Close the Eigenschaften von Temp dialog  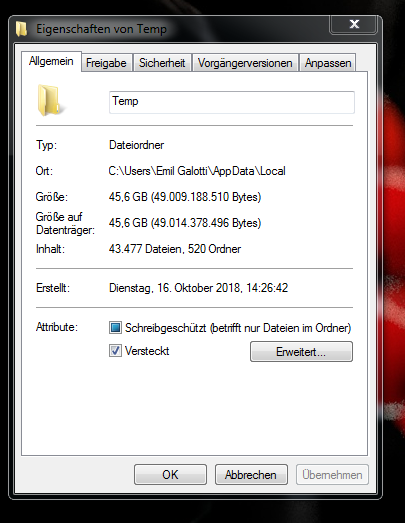click(x=354, y=24)
